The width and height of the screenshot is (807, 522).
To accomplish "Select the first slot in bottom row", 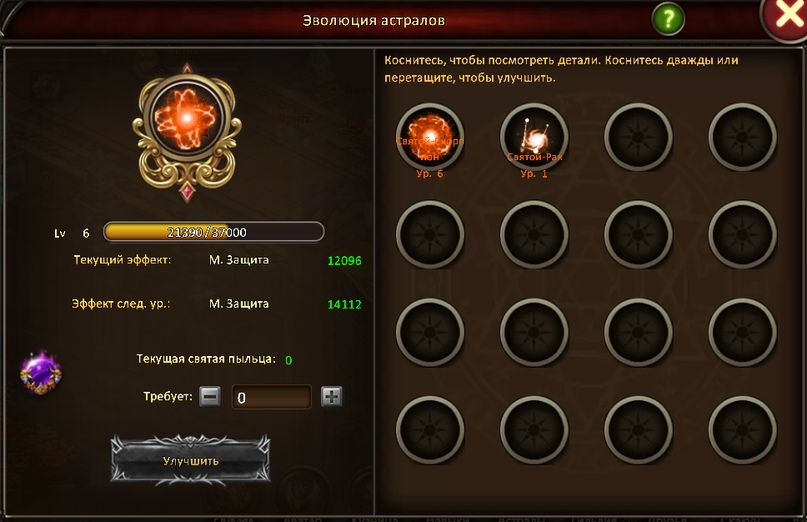I will pos(430,430).
